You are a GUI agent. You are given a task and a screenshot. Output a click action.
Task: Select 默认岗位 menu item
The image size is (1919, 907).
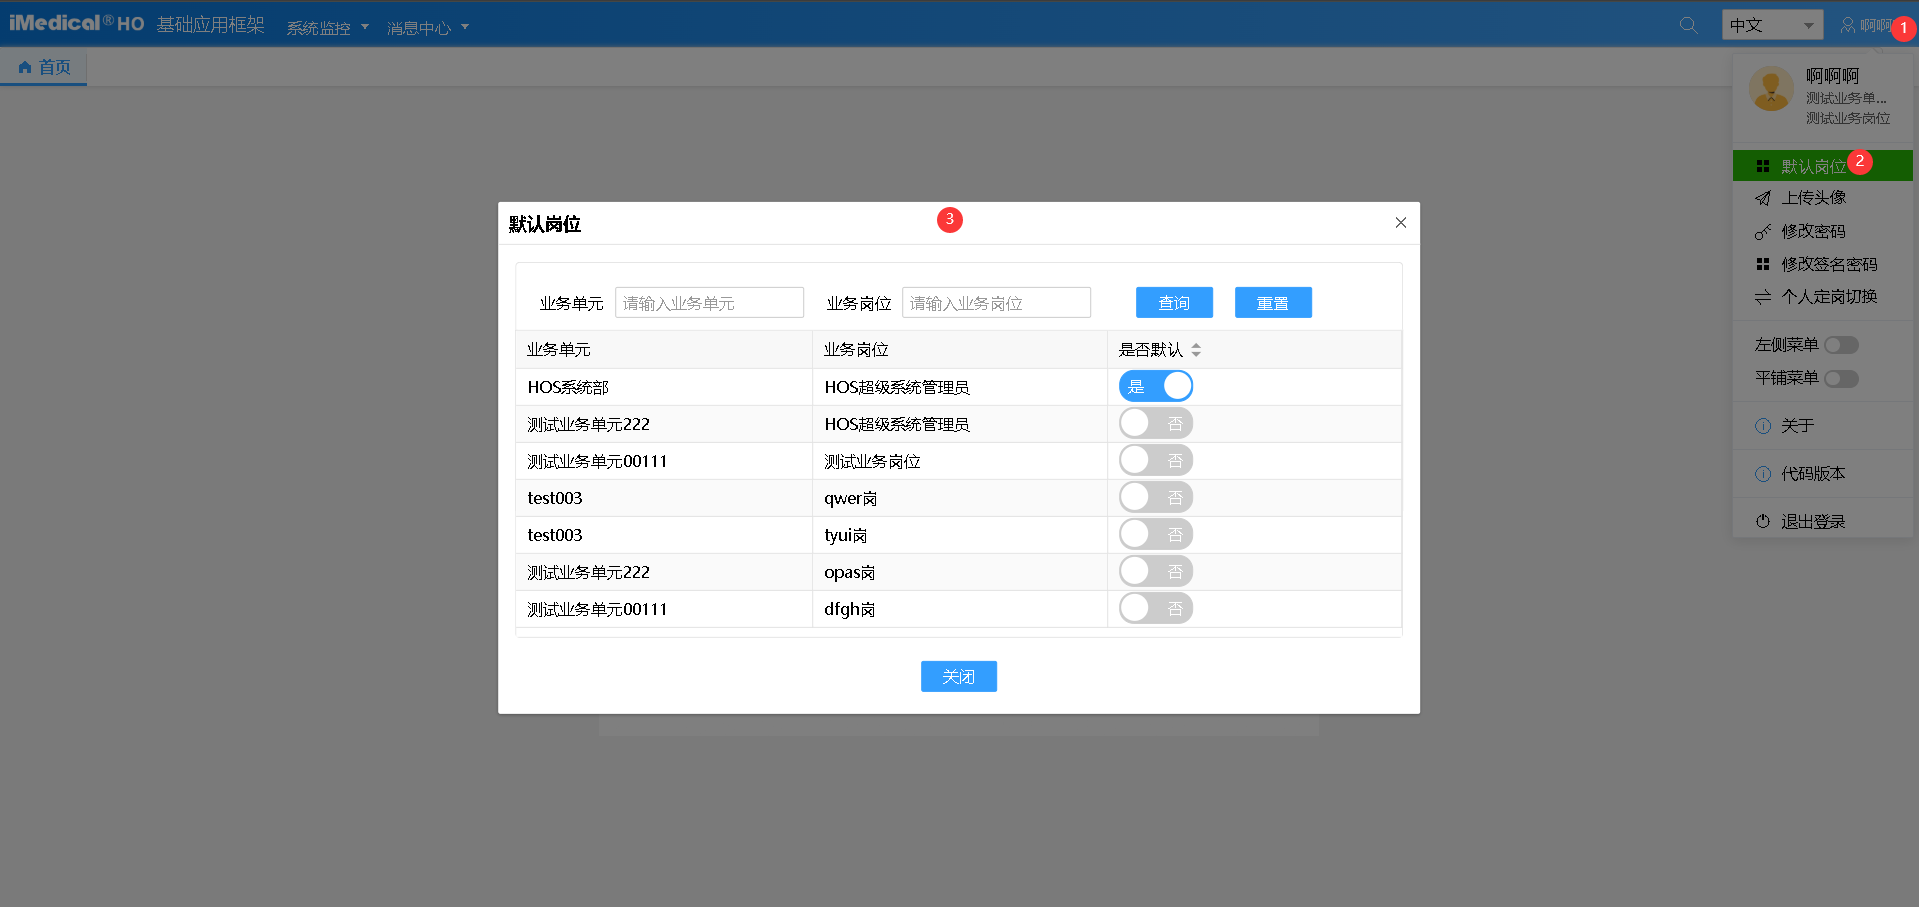1812,166
